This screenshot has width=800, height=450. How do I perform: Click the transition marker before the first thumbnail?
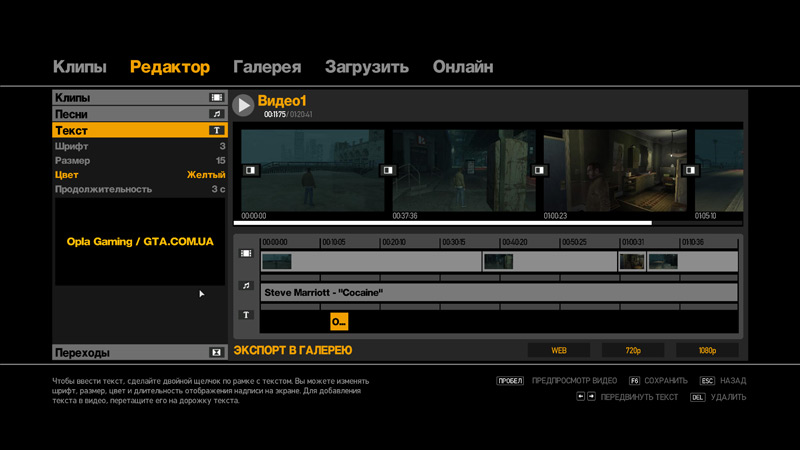pyautogui.click(x=250, y=171)
